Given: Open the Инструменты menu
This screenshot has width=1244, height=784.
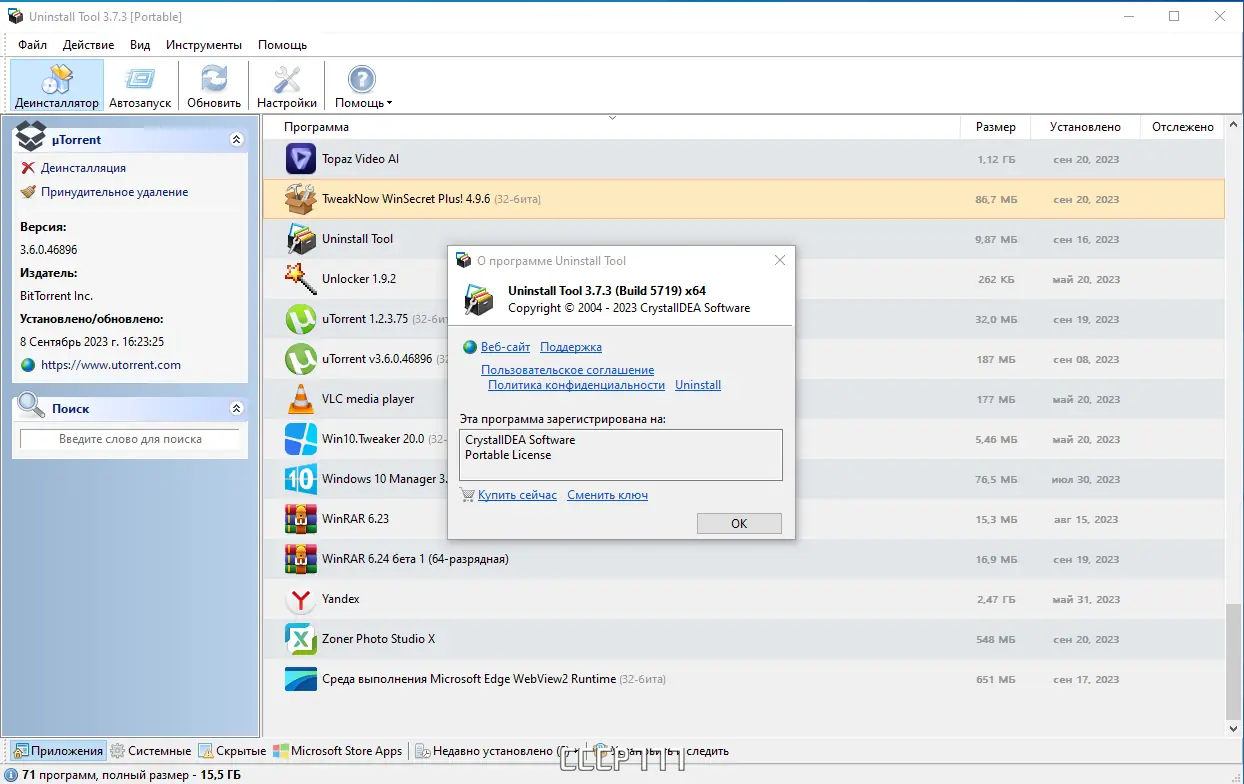Looking at the screenshot, I should click(204, 44).
